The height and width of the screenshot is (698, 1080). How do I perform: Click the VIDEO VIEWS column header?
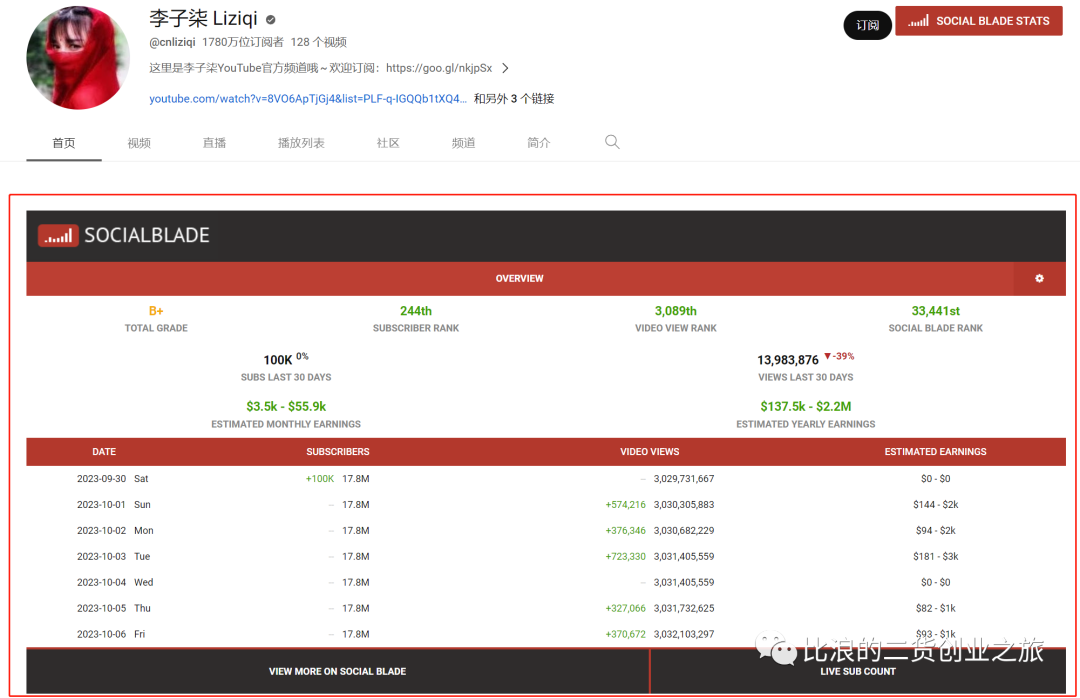(650, 452)
